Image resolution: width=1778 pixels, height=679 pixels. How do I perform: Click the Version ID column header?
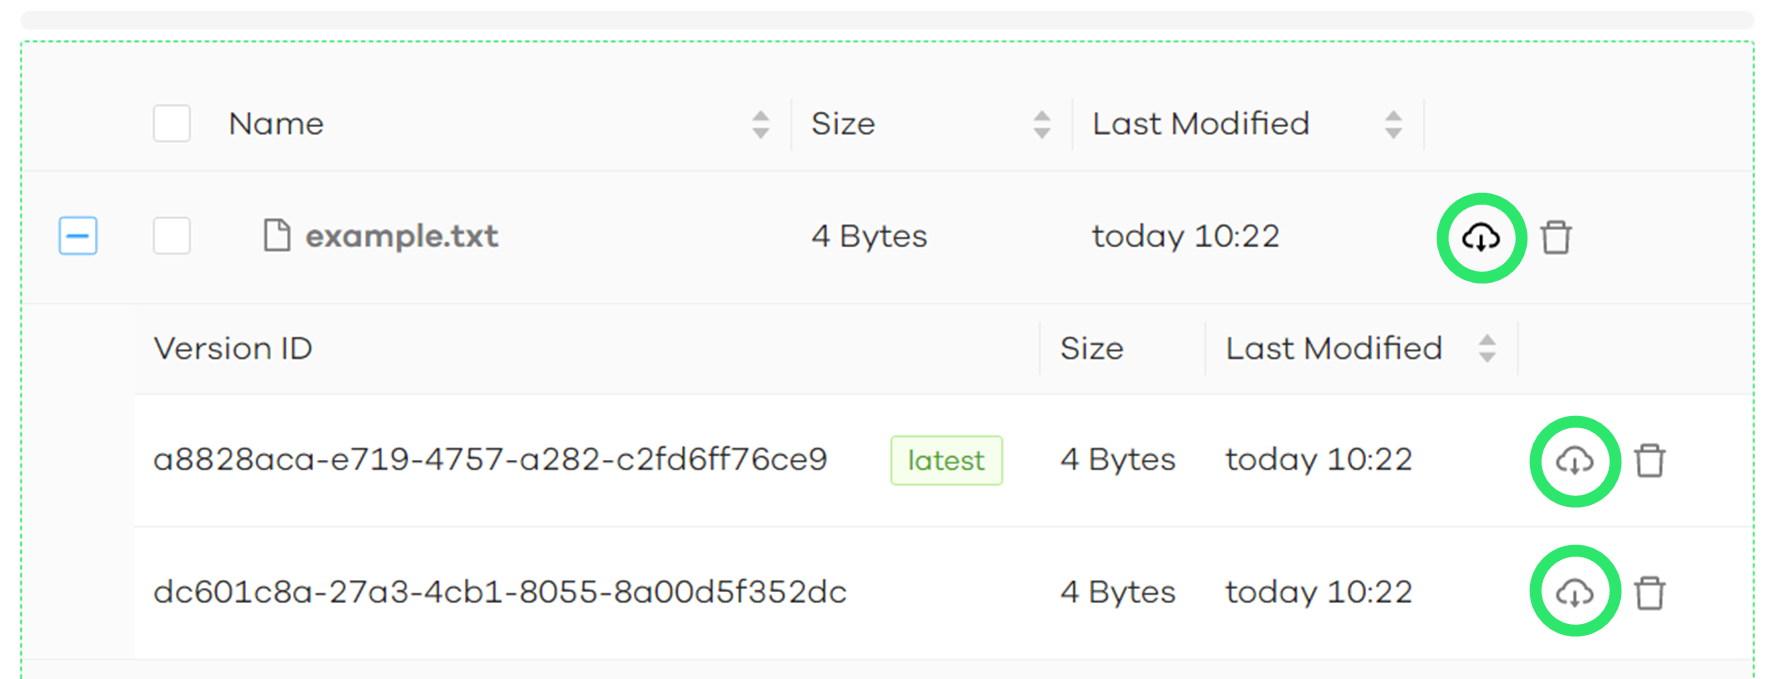click(x=233, y=348)
